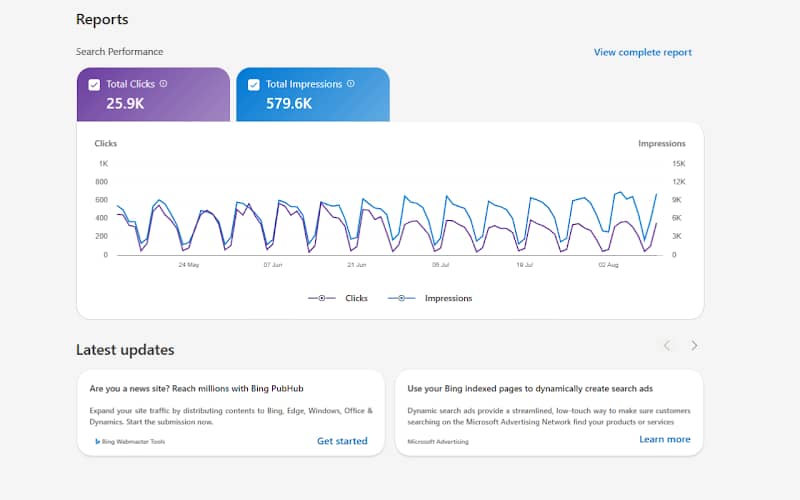Toggle Clicks series via legend label
Screen dimensions: 800x500
pyautogui.click(x=356, y=298)
